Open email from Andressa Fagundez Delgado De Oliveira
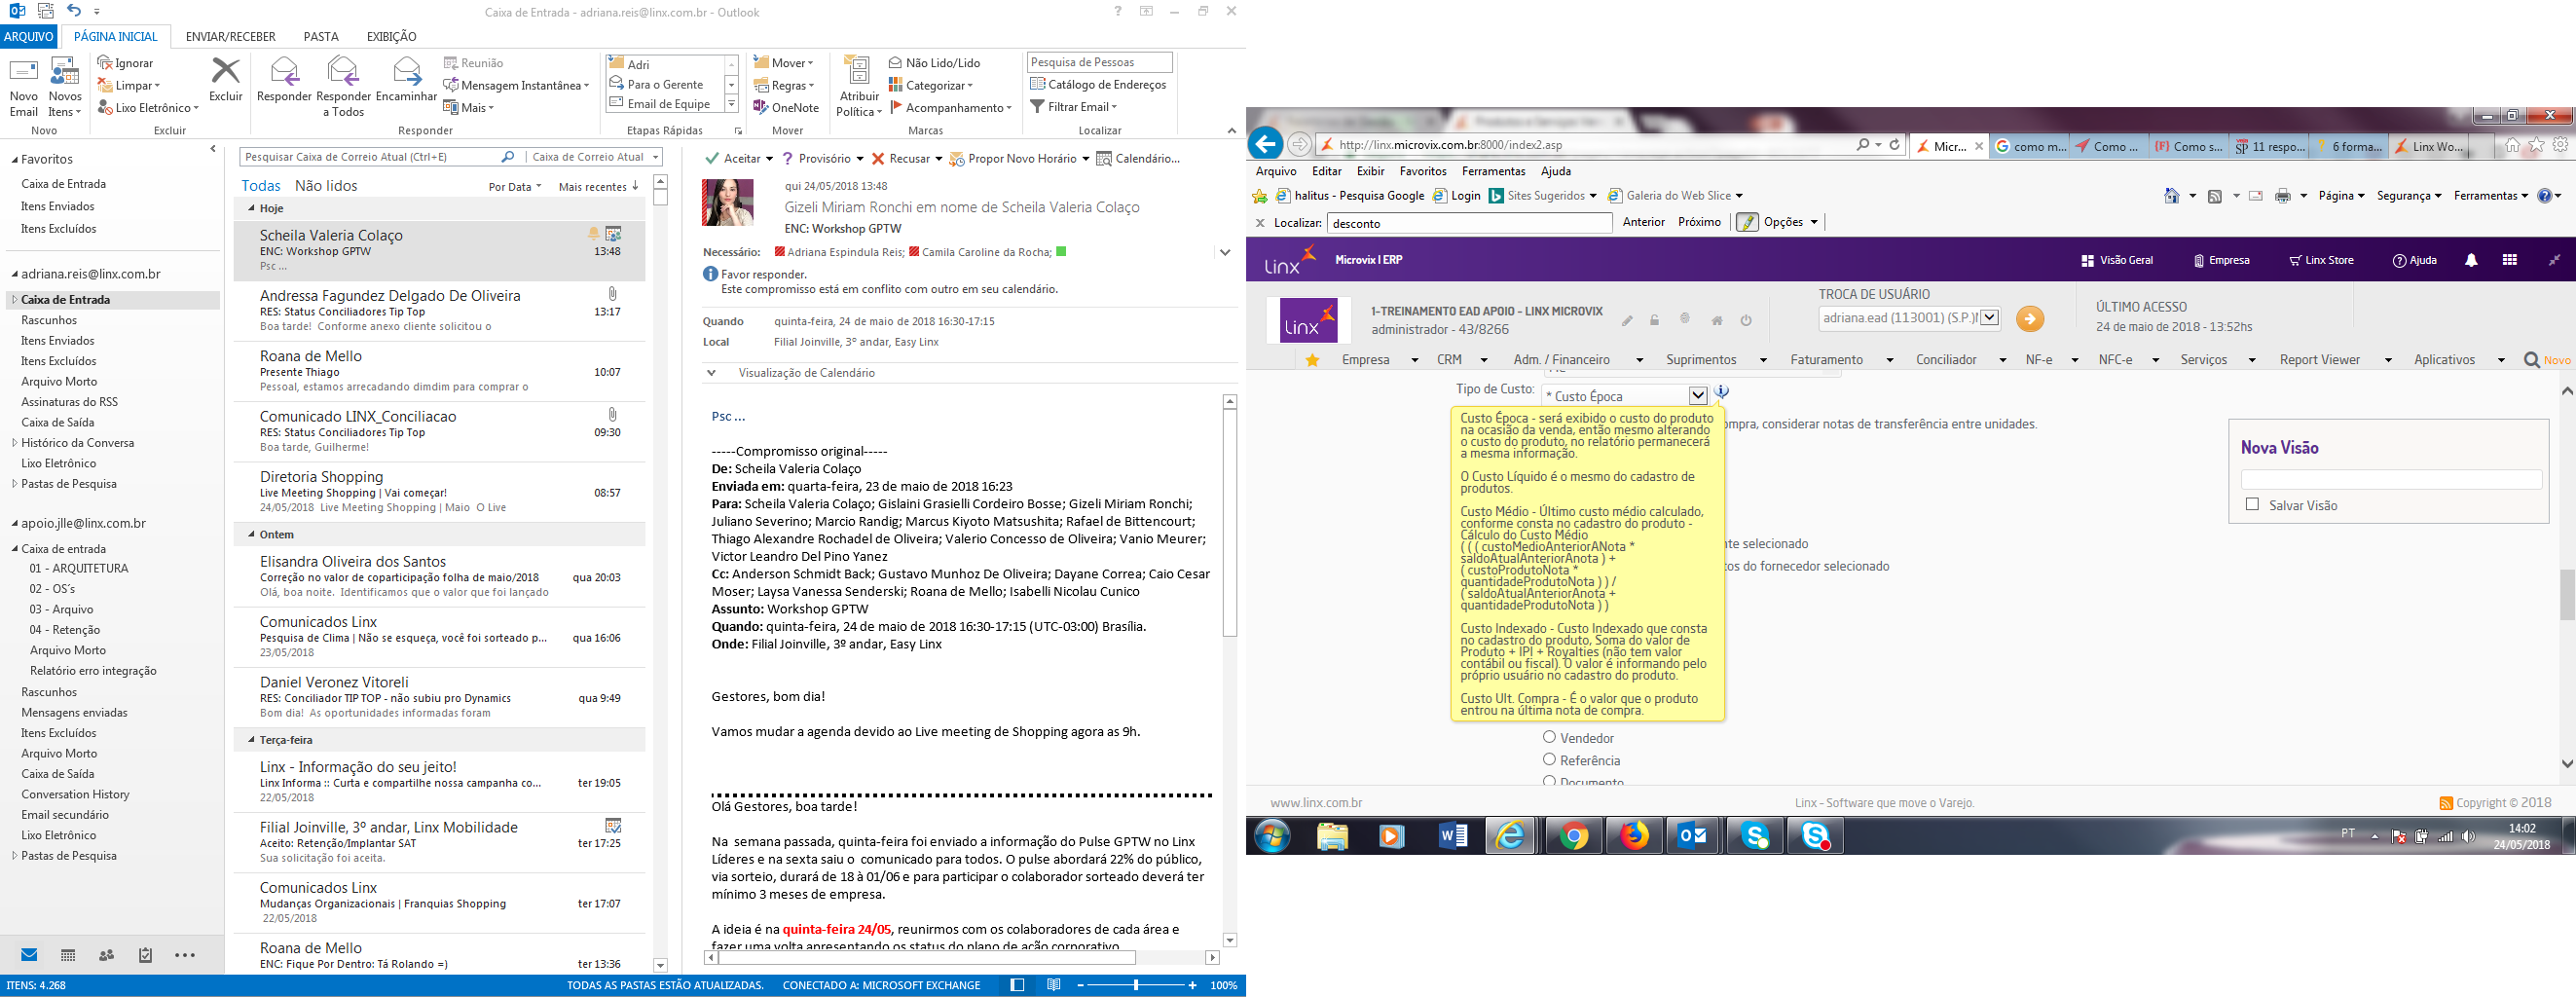This screenshot has height=997, width=2576. pos(439,311)
